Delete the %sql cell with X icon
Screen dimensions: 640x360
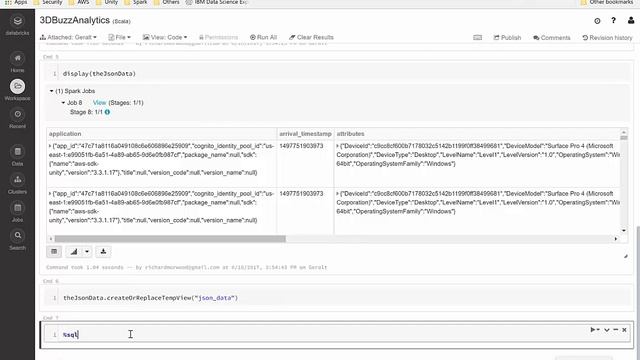[x=624, y=330]
